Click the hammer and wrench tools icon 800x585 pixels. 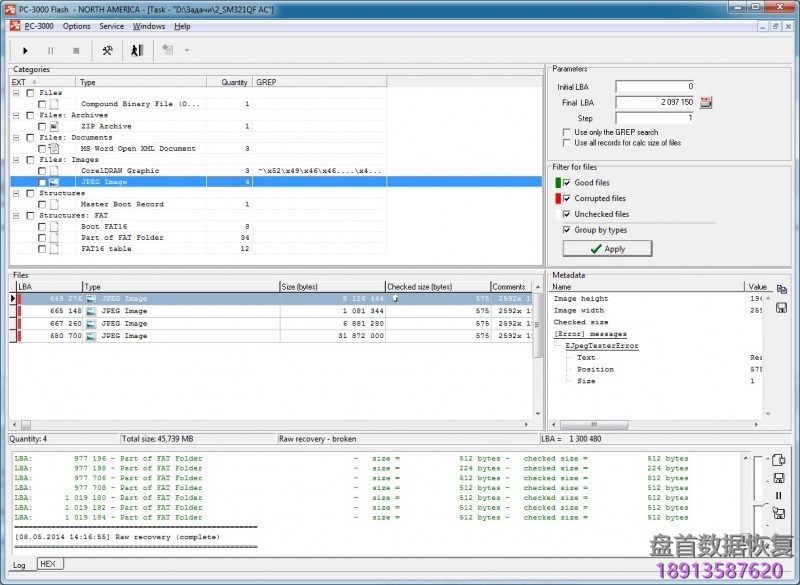[x=107, y=50]
